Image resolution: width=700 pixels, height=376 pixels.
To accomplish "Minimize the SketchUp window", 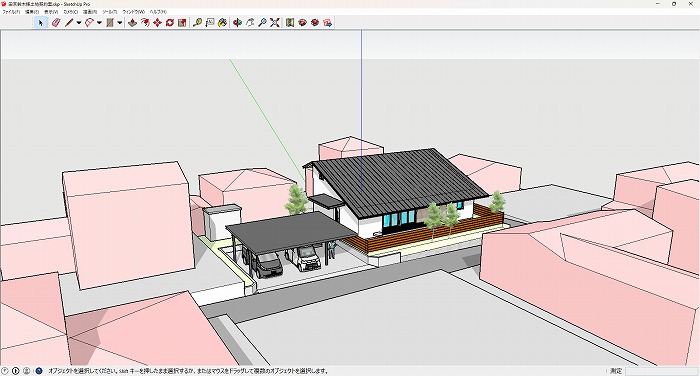I will (658, 4).
